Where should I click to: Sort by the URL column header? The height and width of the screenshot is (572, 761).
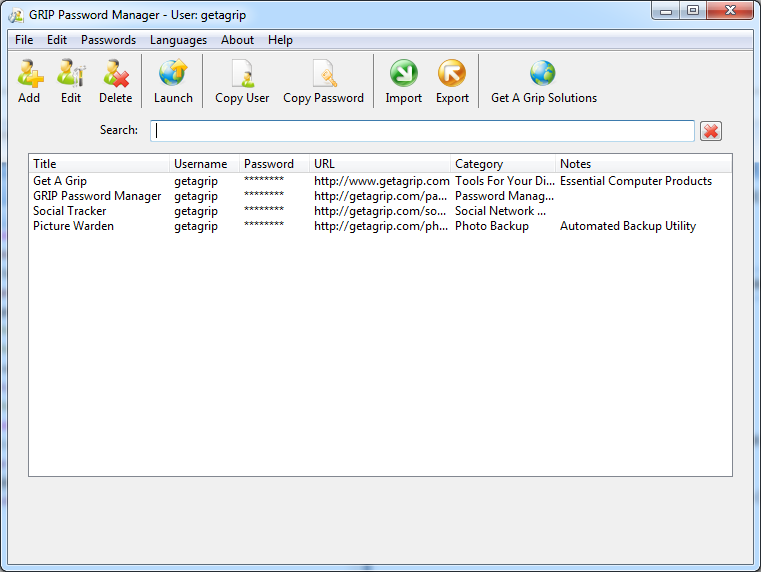380,163
